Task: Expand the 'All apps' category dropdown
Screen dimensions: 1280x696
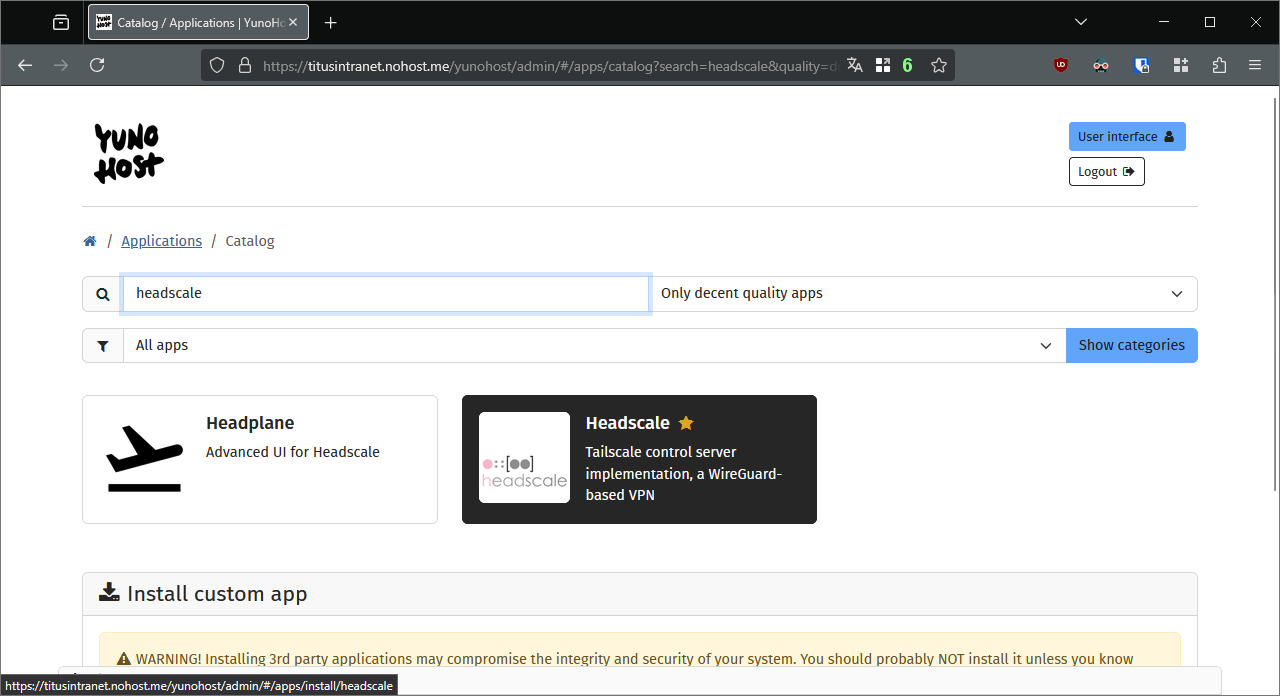Action: [594, 346]
